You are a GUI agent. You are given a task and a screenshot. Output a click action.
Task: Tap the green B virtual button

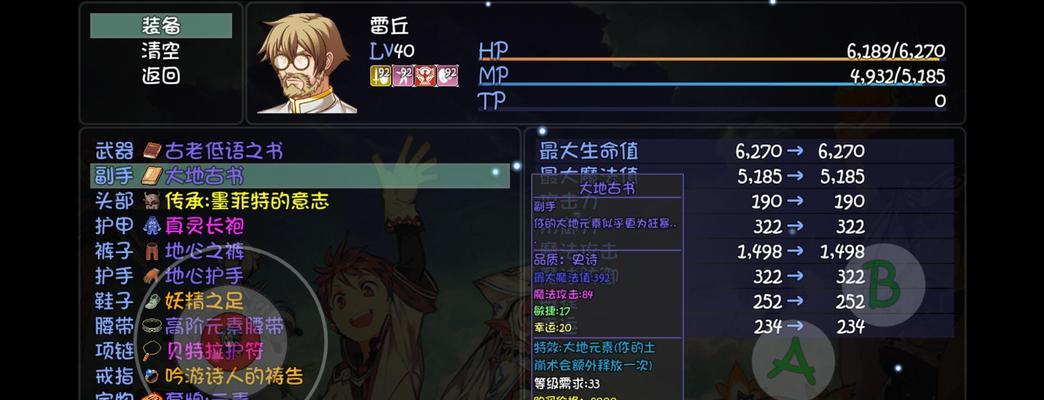[x=884, y=284]
